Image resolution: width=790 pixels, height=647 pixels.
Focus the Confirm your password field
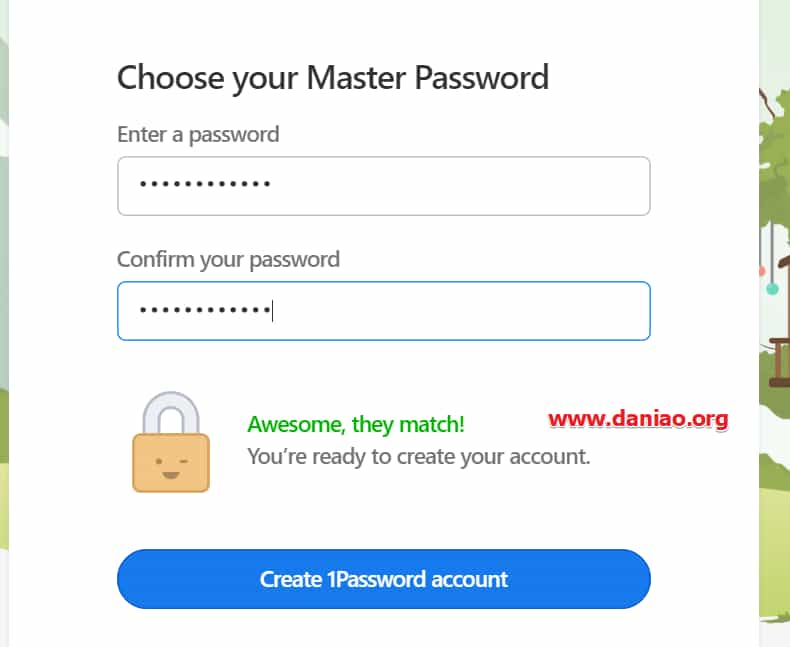click(x=383, y=311)
